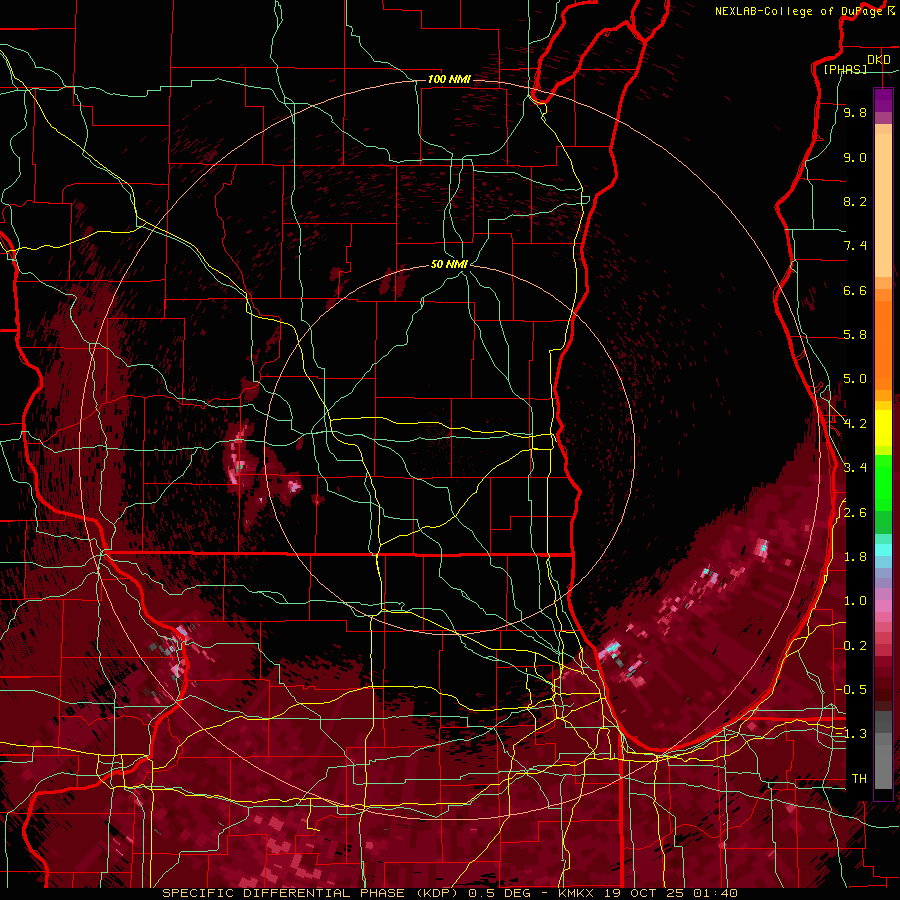Click the 1.8 legend value
900x900 pixels.
tap(855, 557)
